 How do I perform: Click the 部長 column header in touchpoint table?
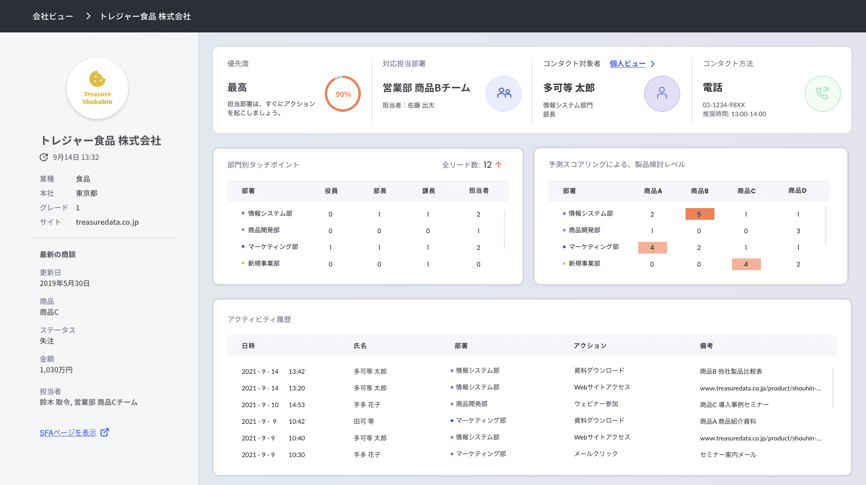click(x=379, y=191)
